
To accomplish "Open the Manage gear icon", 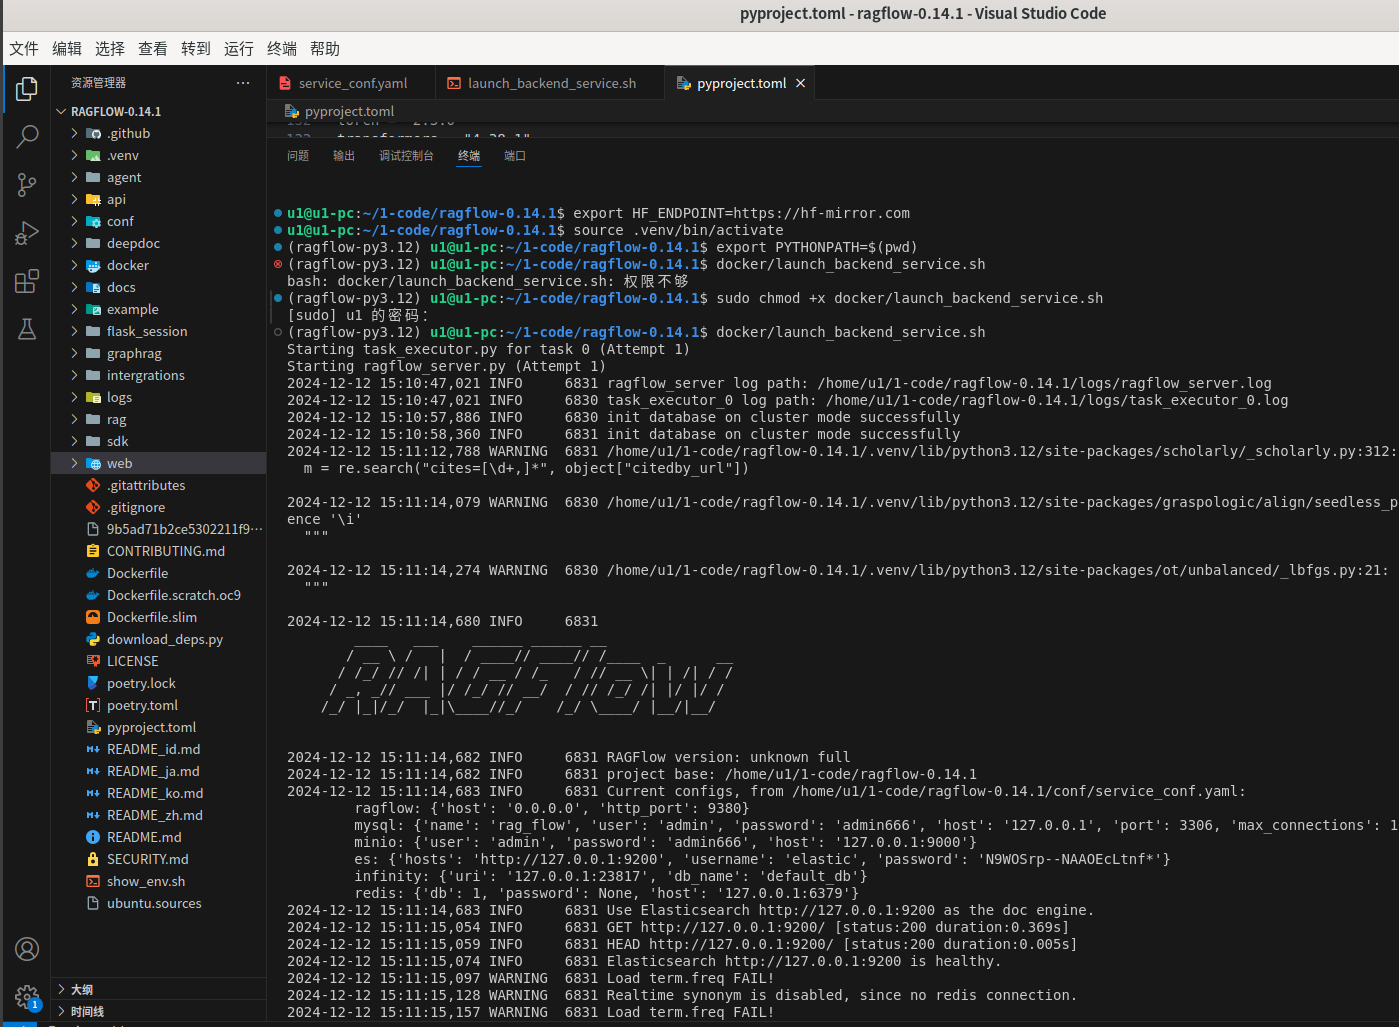I will click(x=27, y=997).
